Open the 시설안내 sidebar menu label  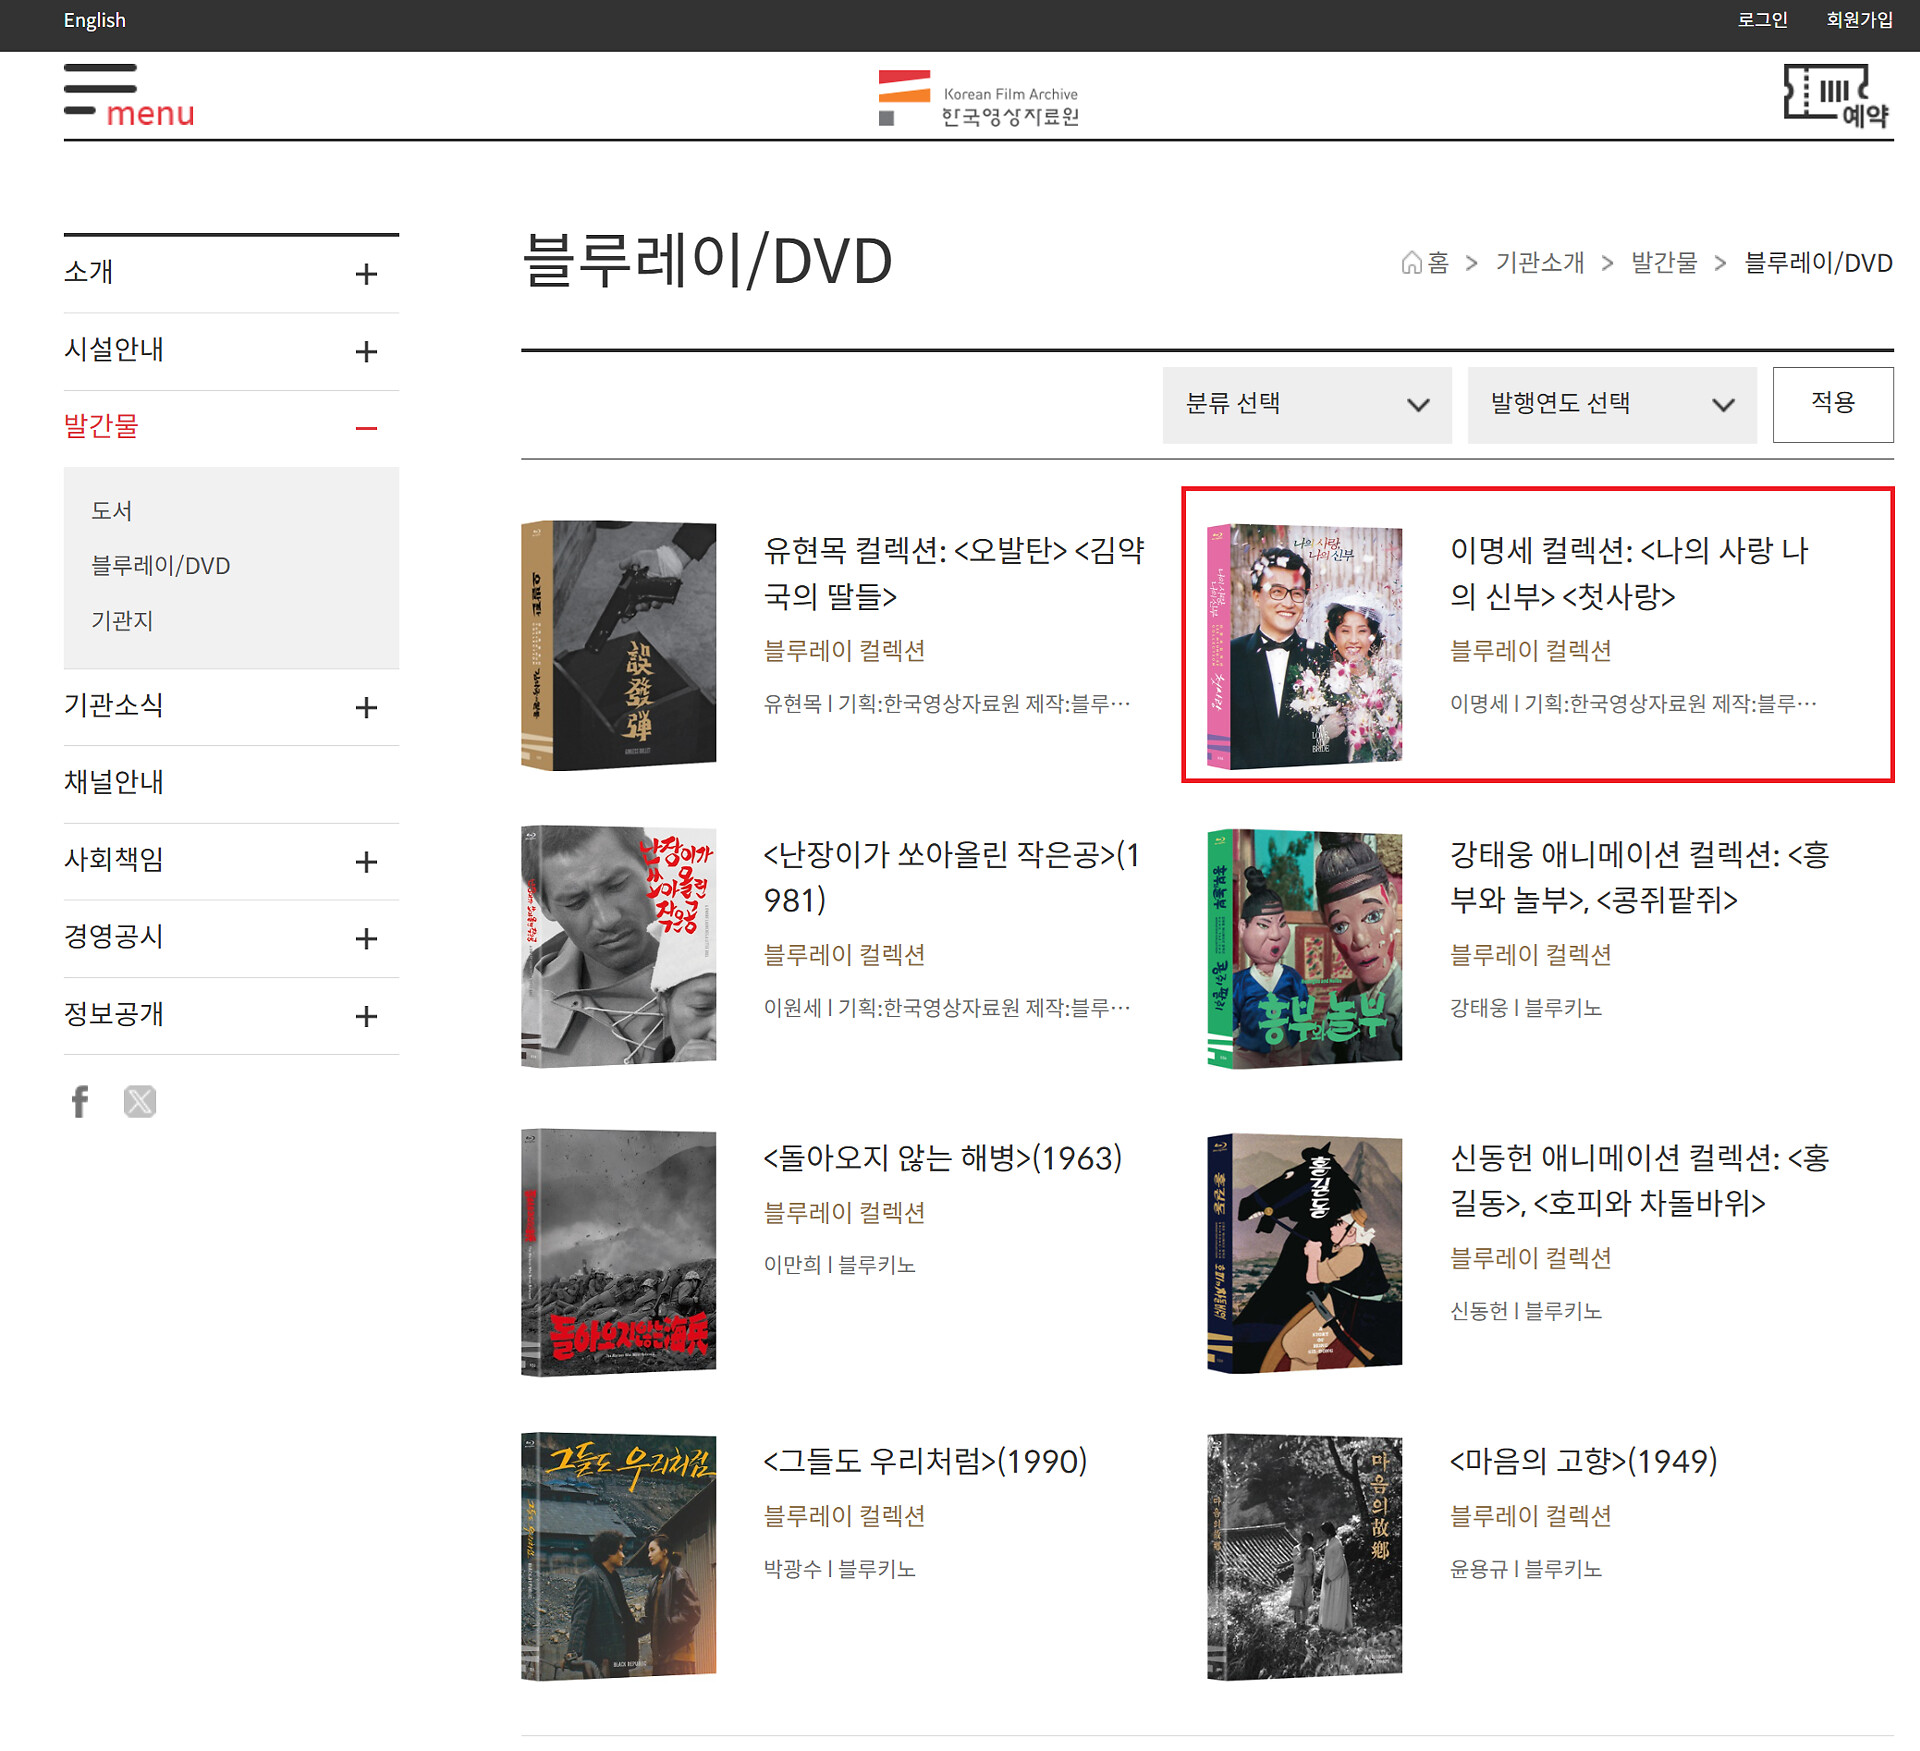pos(114,349)
